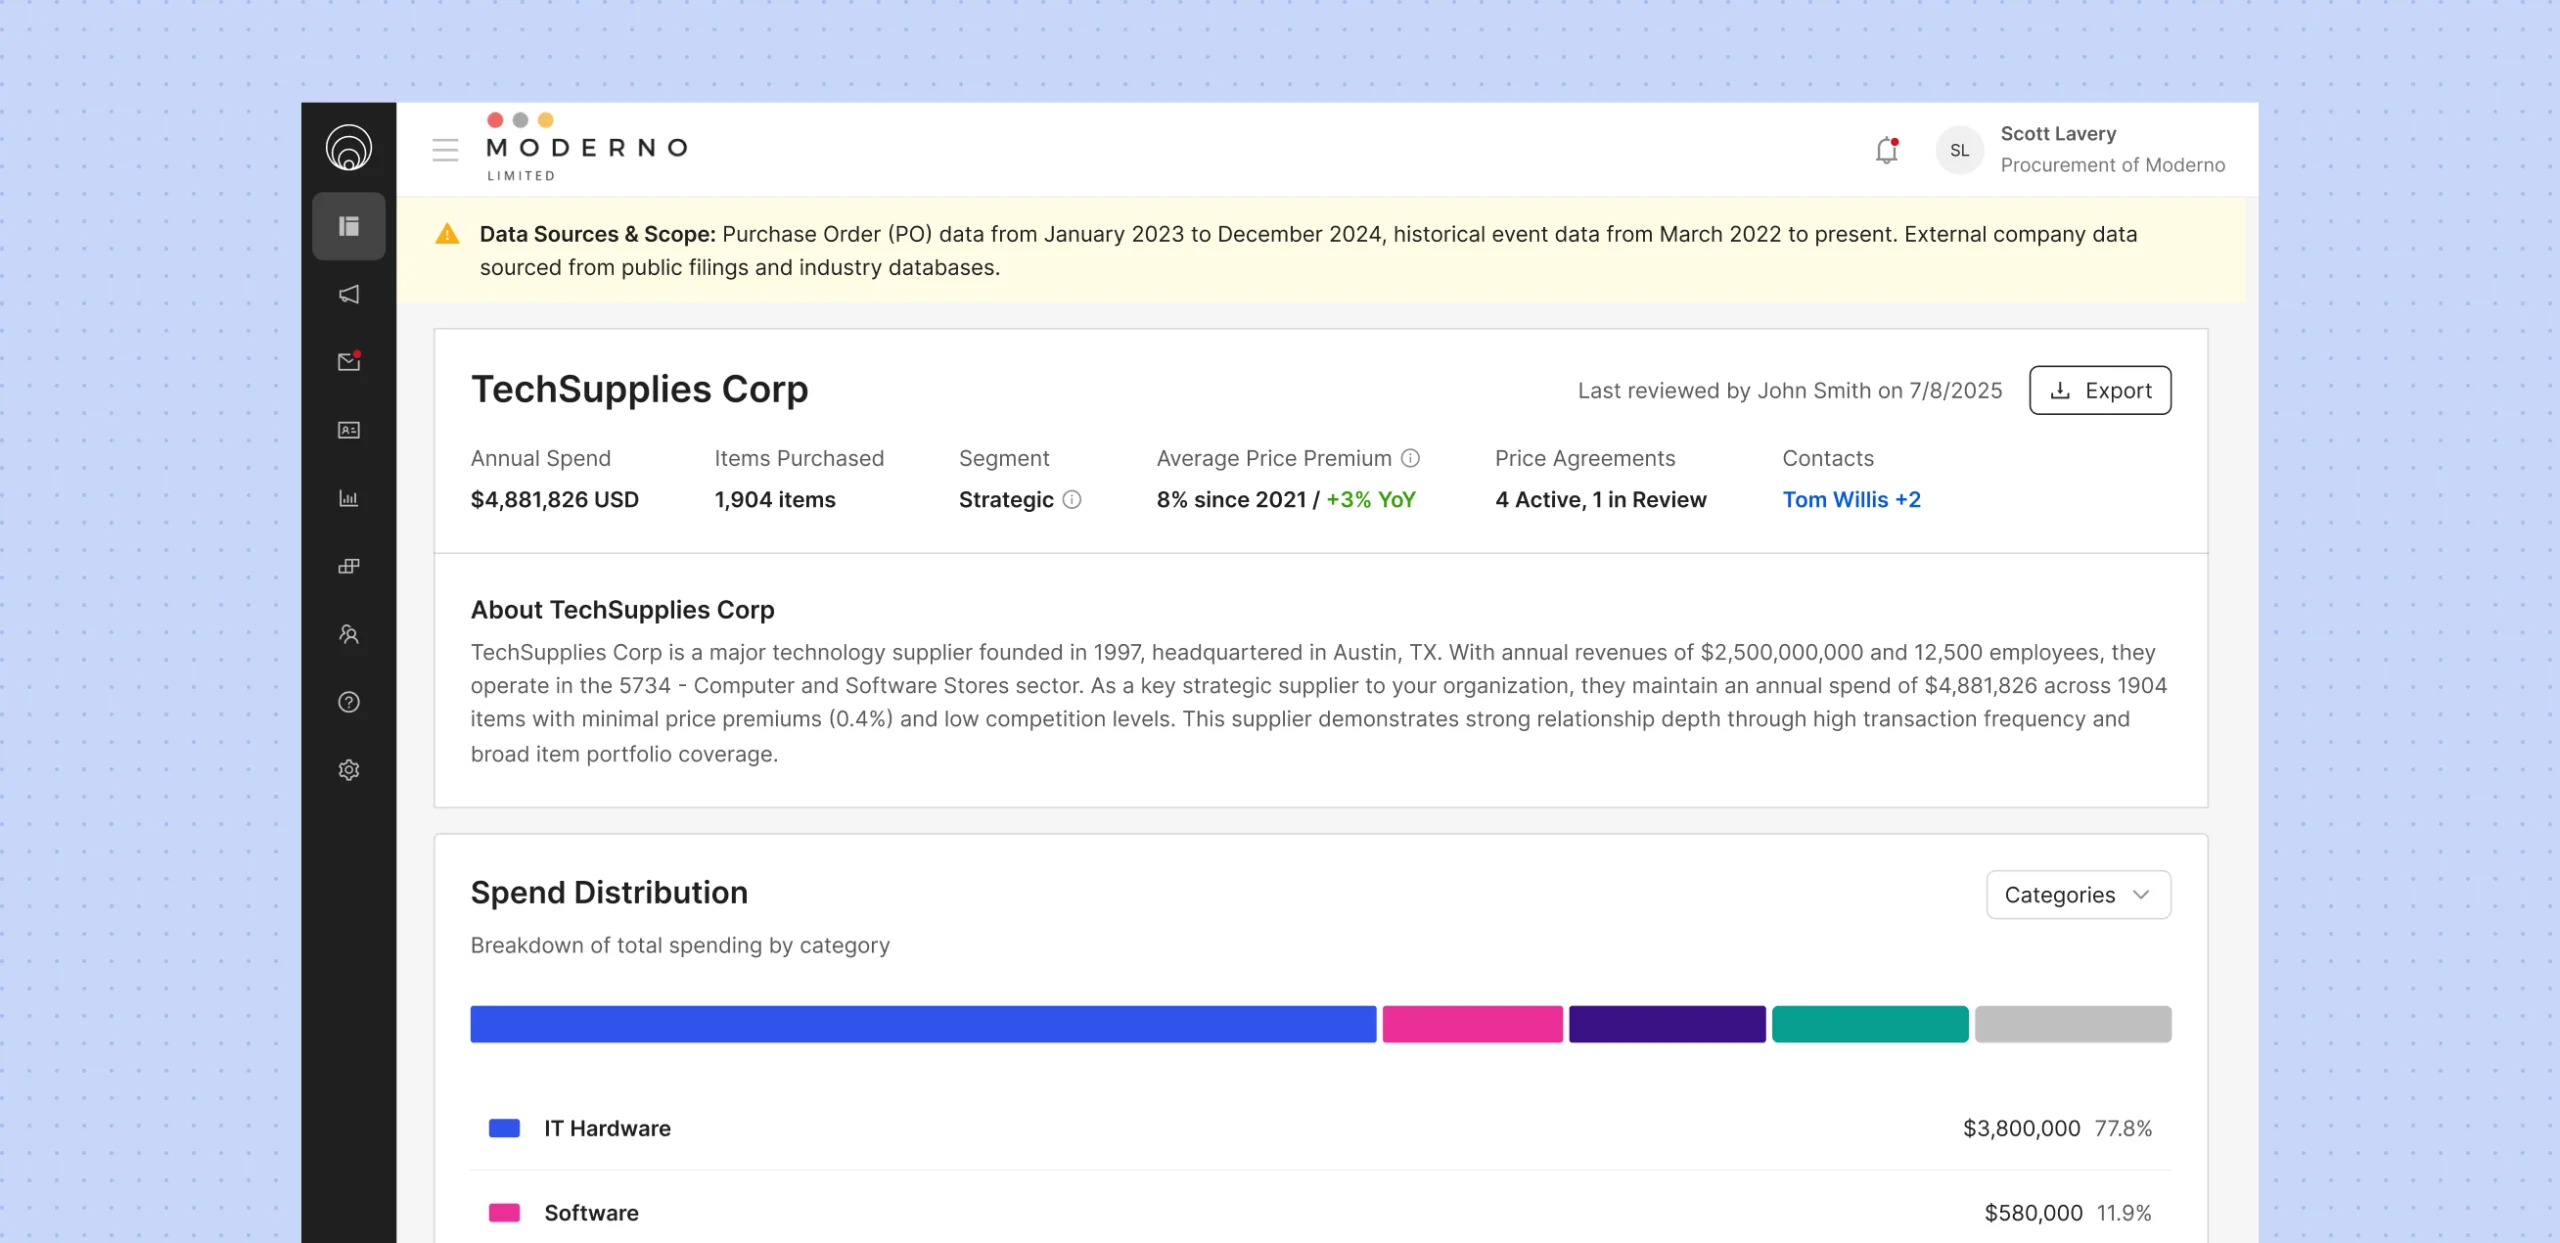Open the users icon in sidebar
This screenshot has height=1243, width=2560.
348,634
